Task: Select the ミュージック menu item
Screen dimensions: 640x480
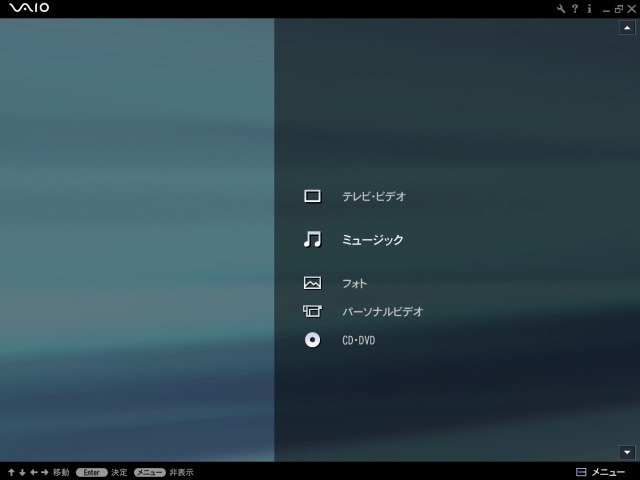Action: point(373,240)
